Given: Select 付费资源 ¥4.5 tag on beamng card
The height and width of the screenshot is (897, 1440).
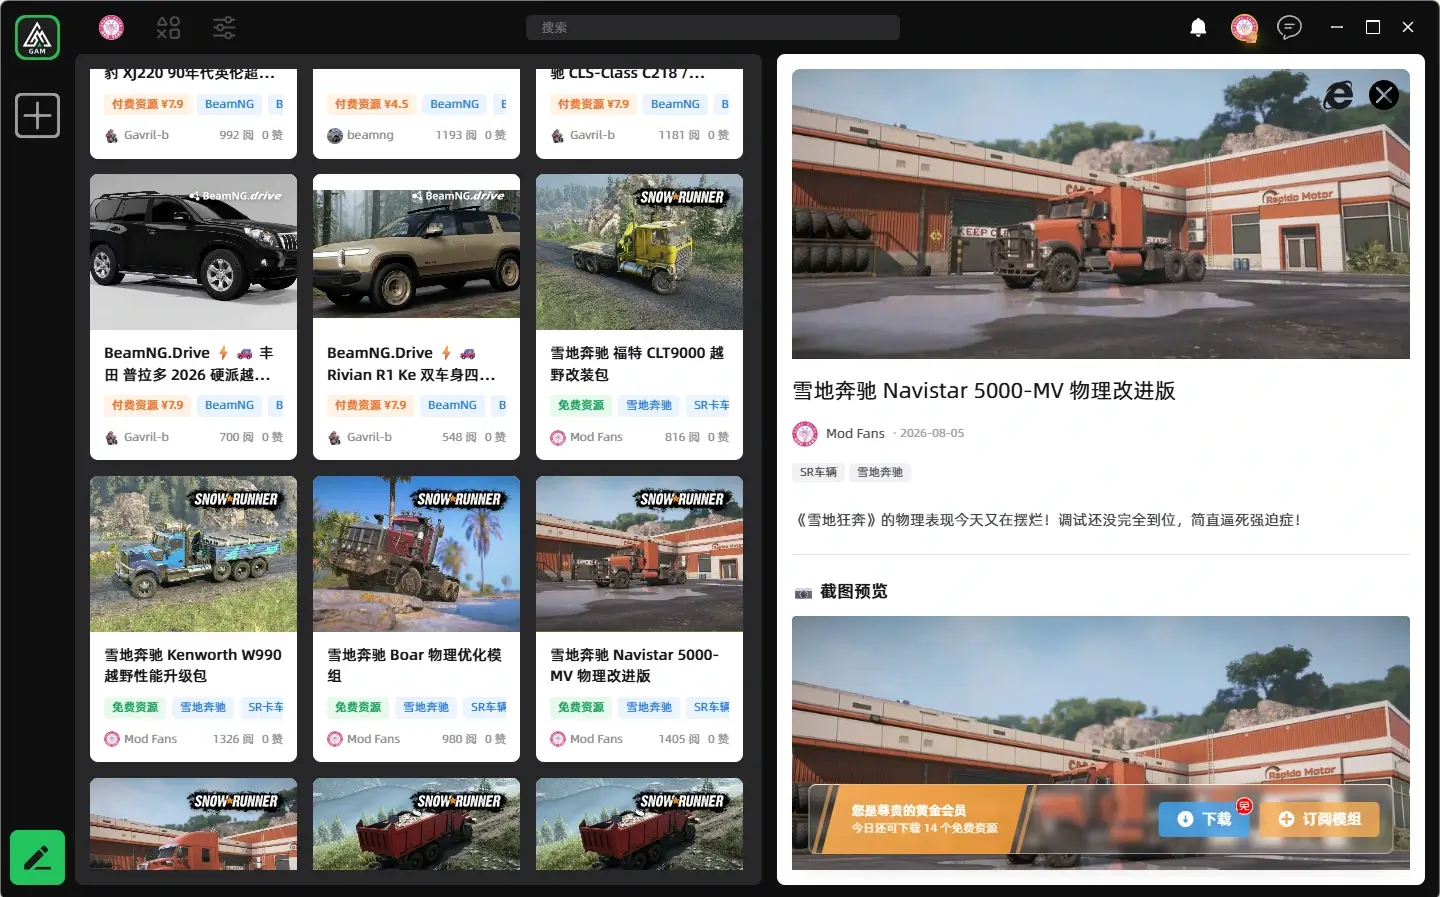Looking at the screenshot, I should pos(371,104).
